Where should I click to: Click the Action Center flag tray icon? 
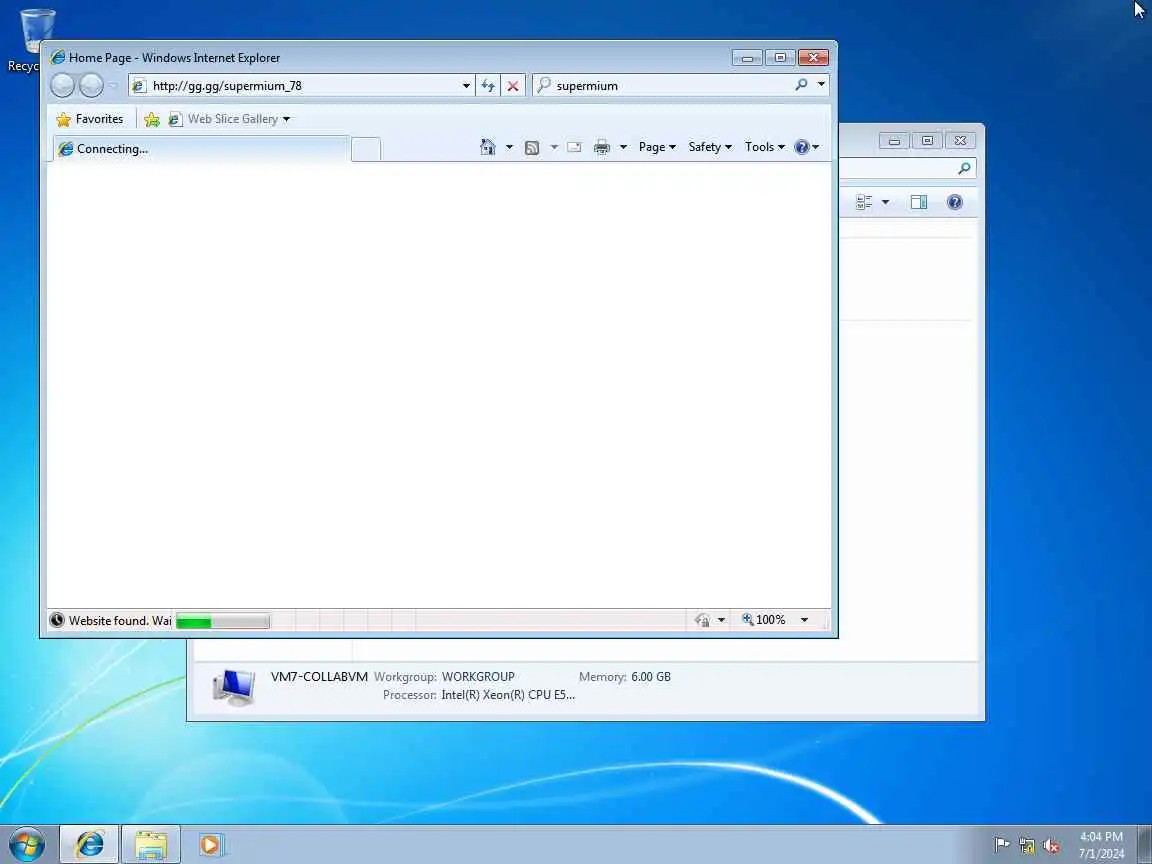pyautogui.click(x=1001, y=845)
